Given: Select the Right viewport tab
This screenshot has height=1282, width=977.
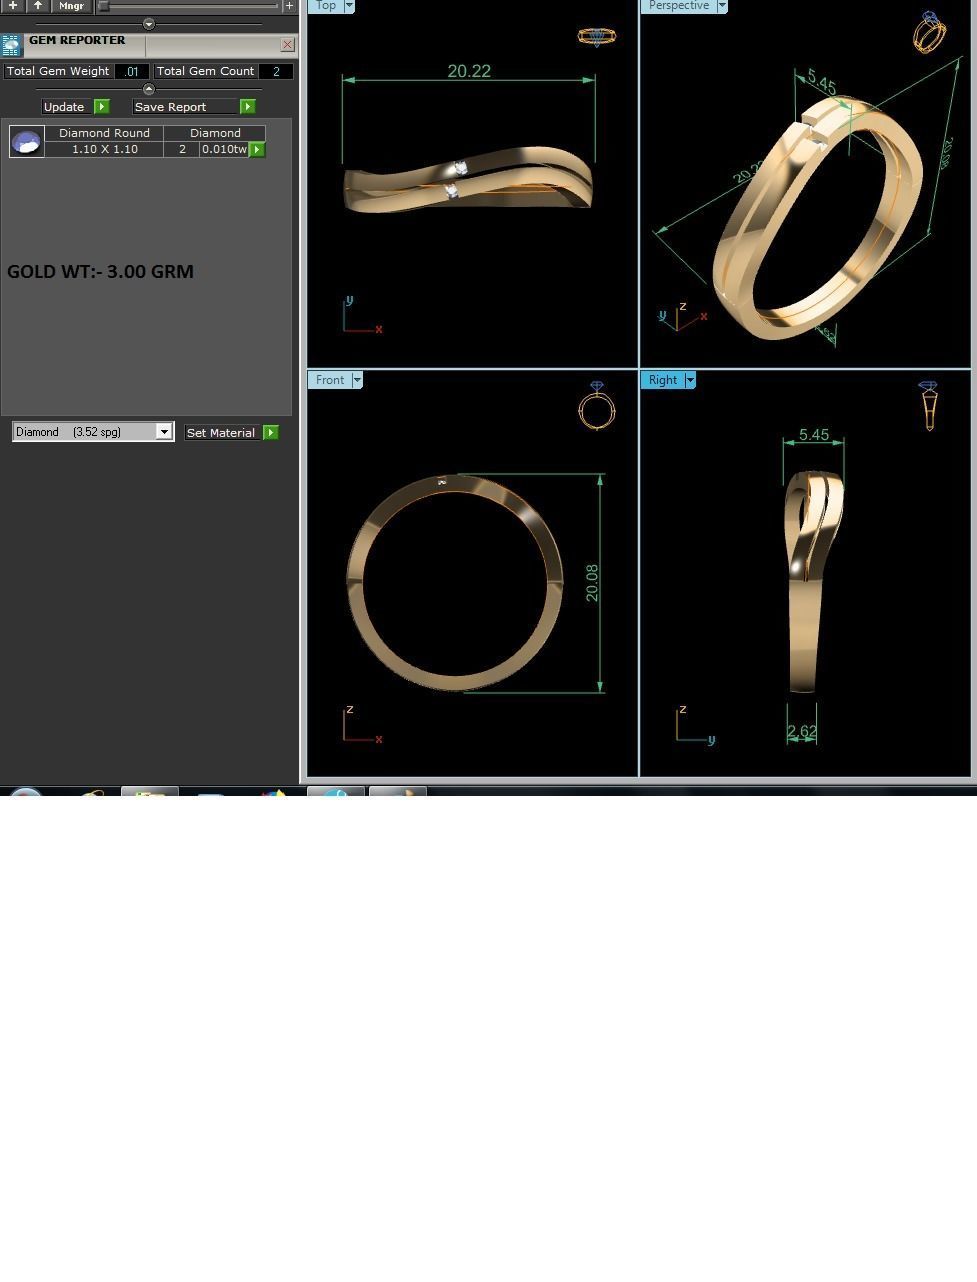Looking at the screenshot, I should tap(662, 380).
